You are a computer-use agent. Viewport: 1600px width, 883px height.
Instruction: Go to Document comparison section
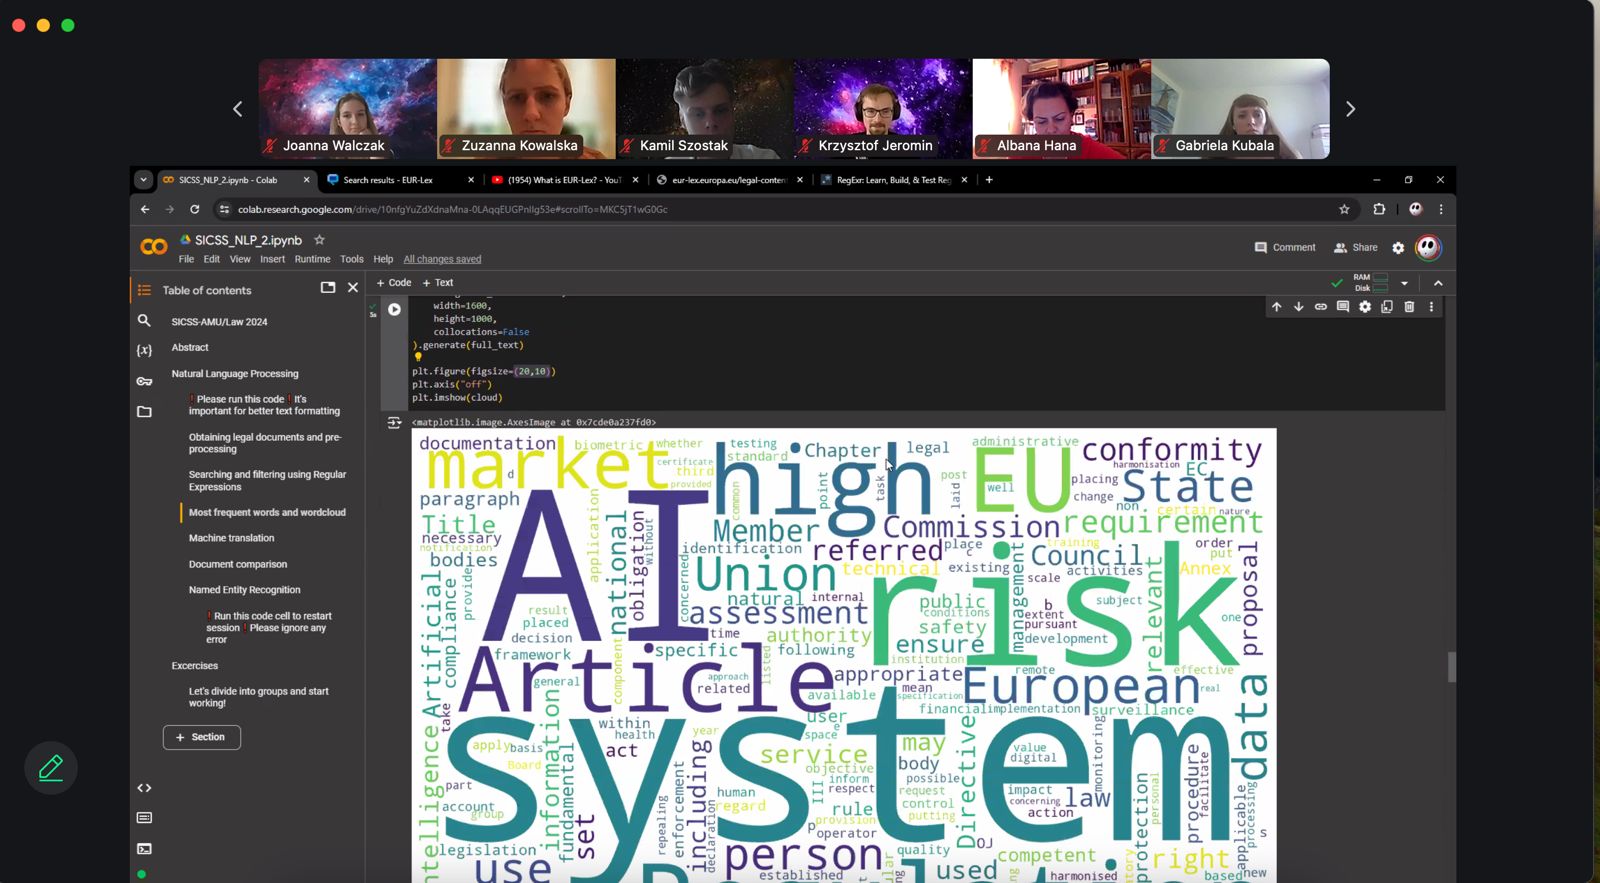[238, 564]
